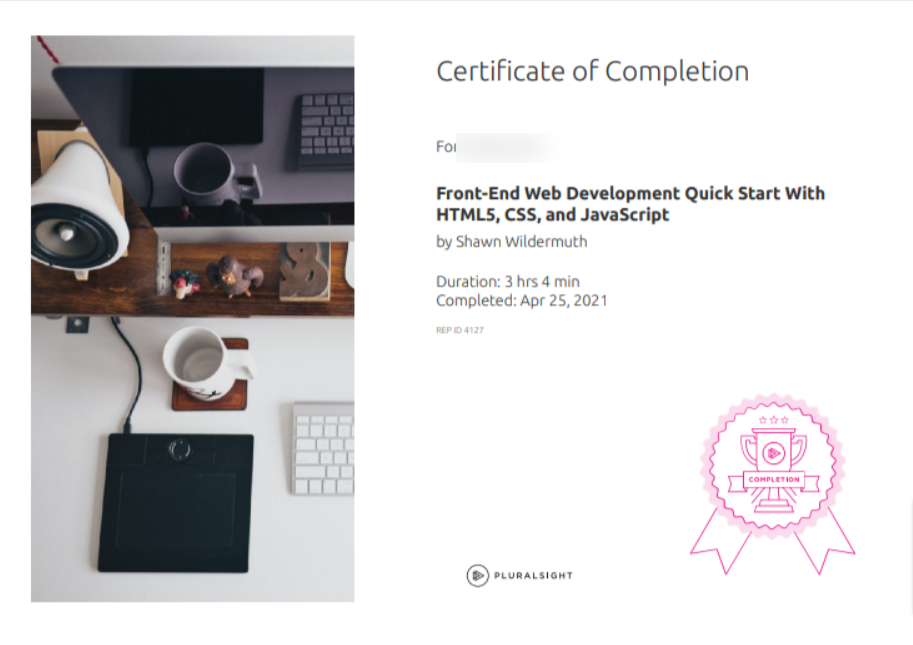Click the 'PLURALSIGHT' wordmark text
Image resolution: width=913 pixels, height=645 pixels.
tap(533, 576)
